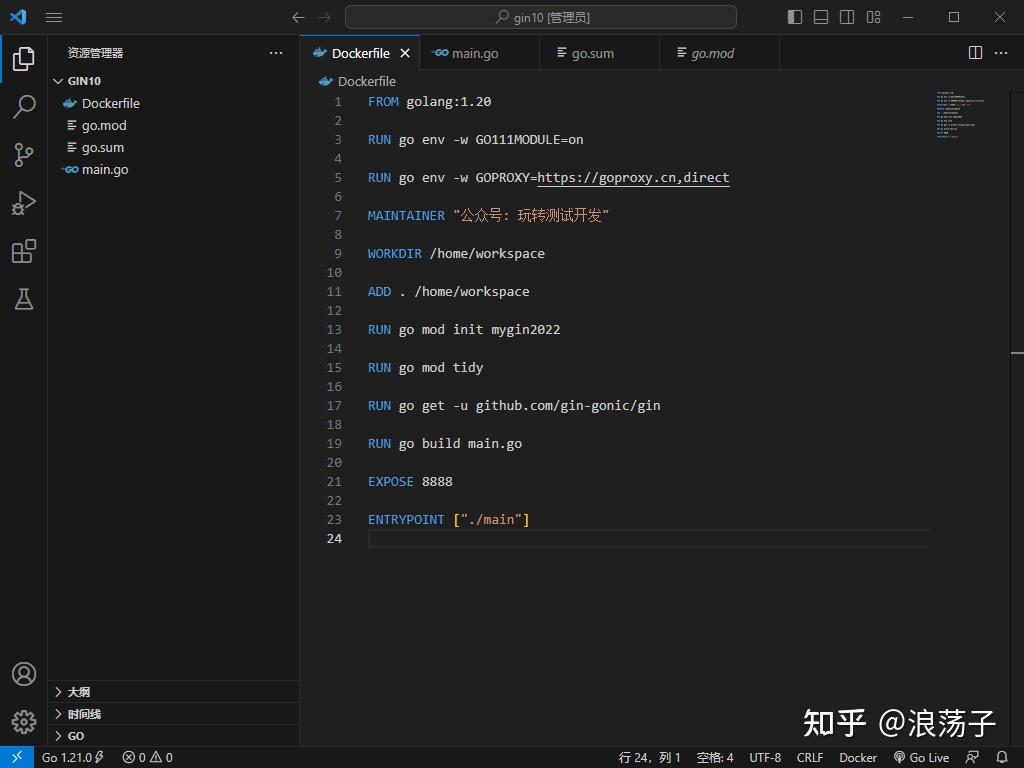The height and width of the screenshot is (768, 1024).
Task: Switch to the main.go tab
Action: 472,52
